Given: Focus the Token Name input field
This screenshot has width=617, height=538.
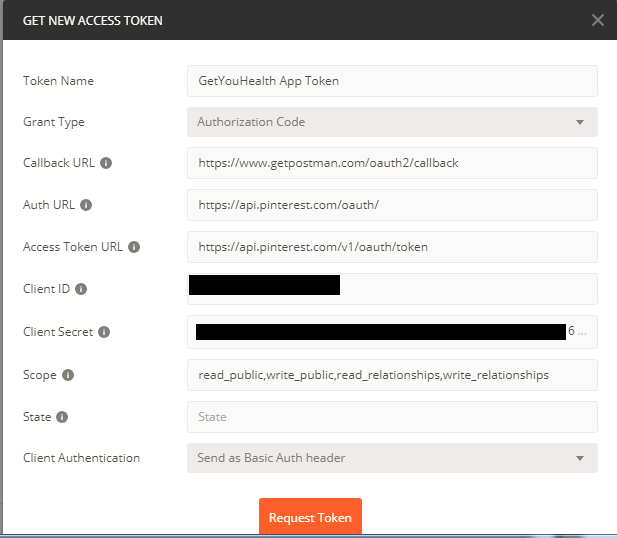Looking at the screenshot, I should pos(392,81).
